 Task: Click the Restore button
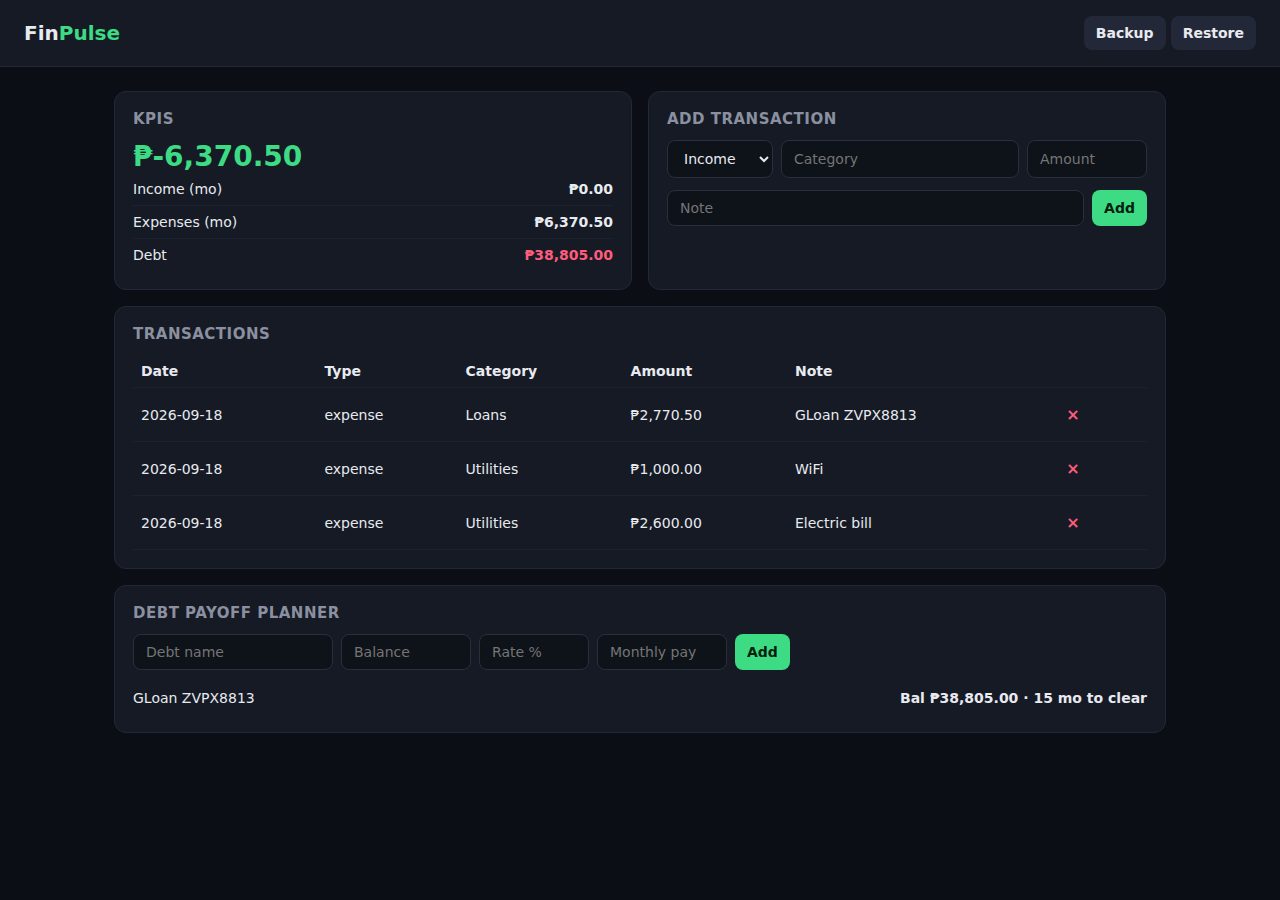coord(1213,33)
